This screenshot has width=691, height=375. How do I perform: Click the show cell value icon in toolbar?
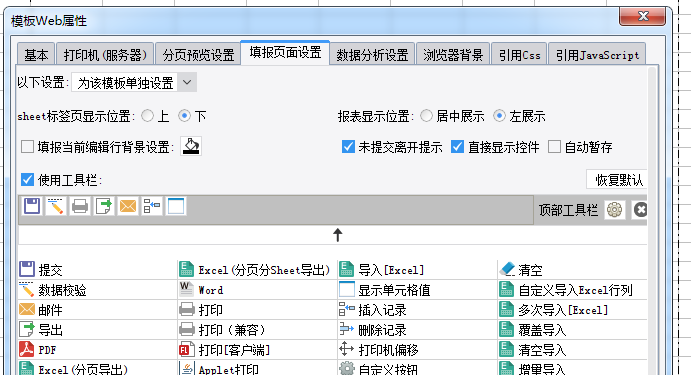coord(176,206)
